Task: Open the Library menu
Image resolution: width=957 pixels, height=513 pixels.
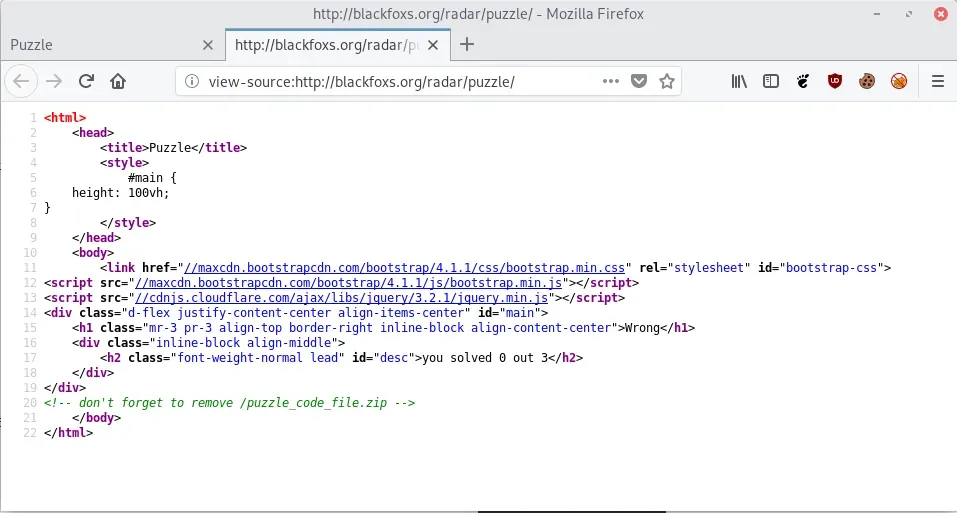Action: pos(739,81)
